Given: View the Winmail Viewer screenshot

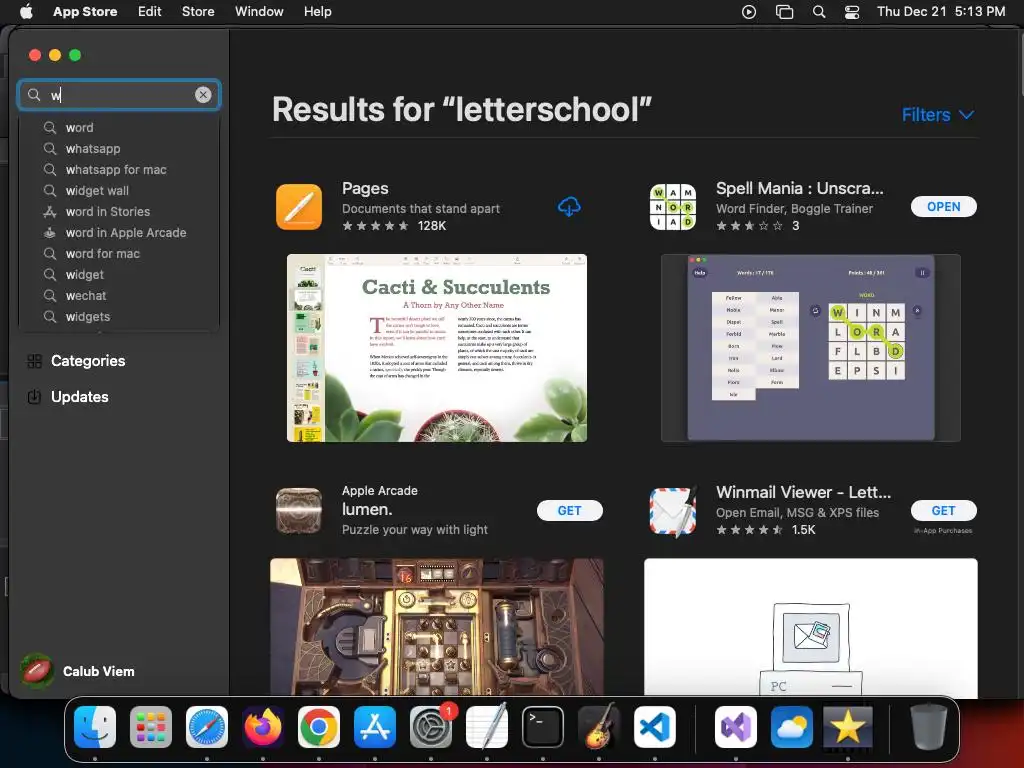Looking at the screenshot, I should click(810, 626).
